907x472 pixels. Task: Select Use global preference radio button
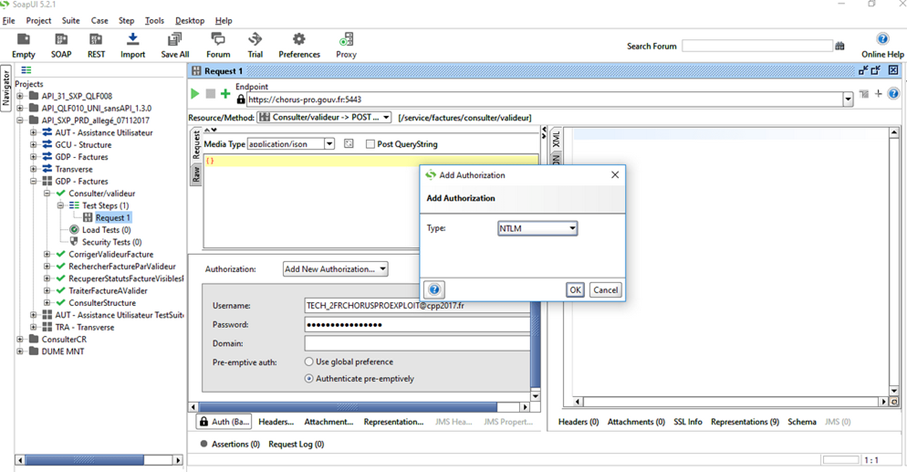point(309,362)
